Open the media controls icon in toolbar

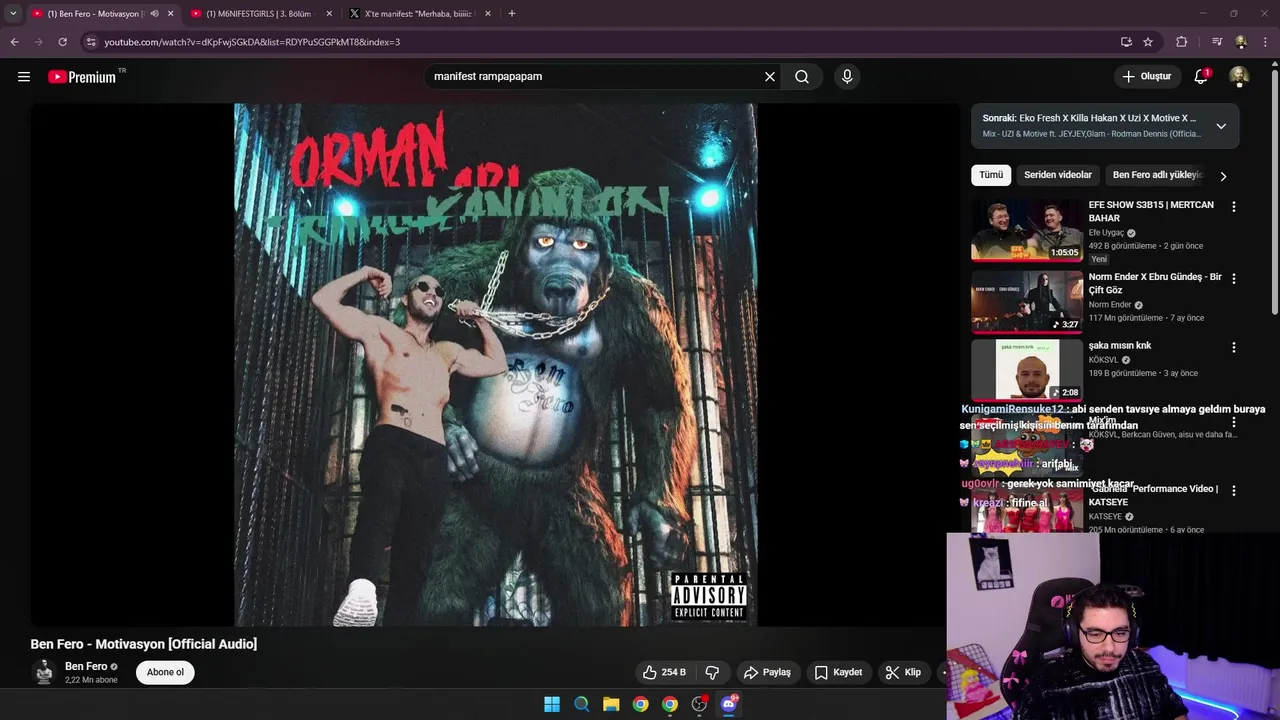pyautogui.click(x=1217, y=42)
